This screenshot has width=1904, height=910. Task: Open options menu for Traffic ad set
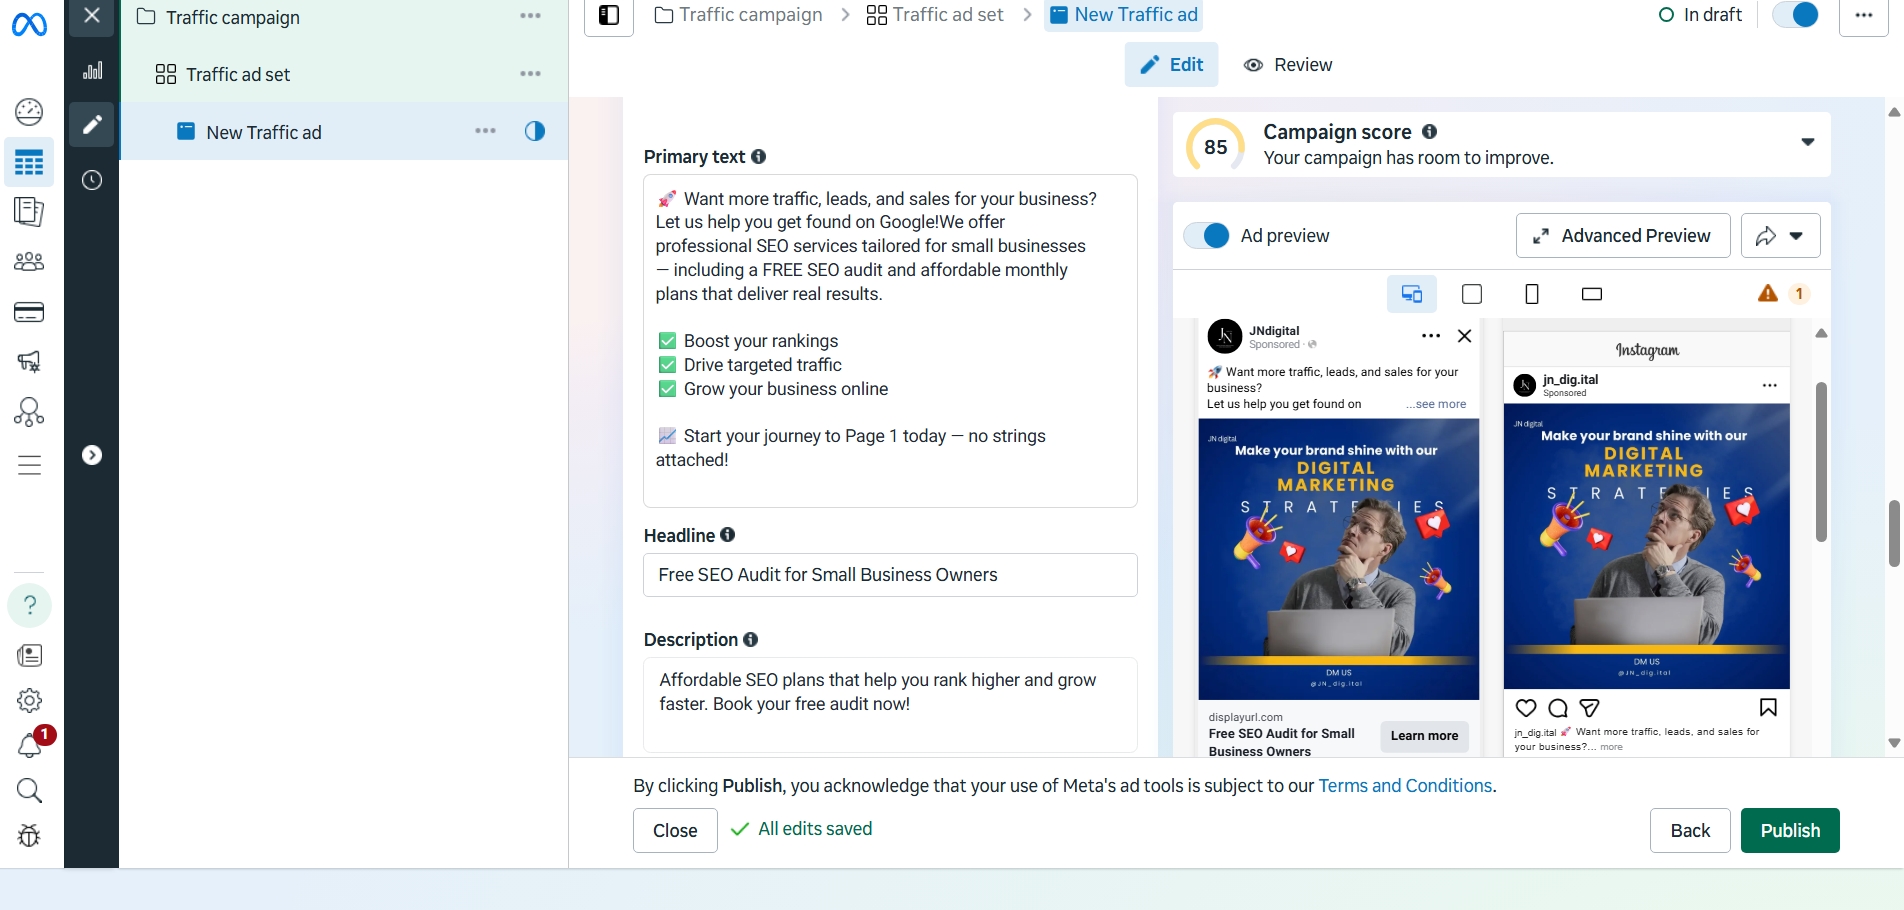click(531, 73)
